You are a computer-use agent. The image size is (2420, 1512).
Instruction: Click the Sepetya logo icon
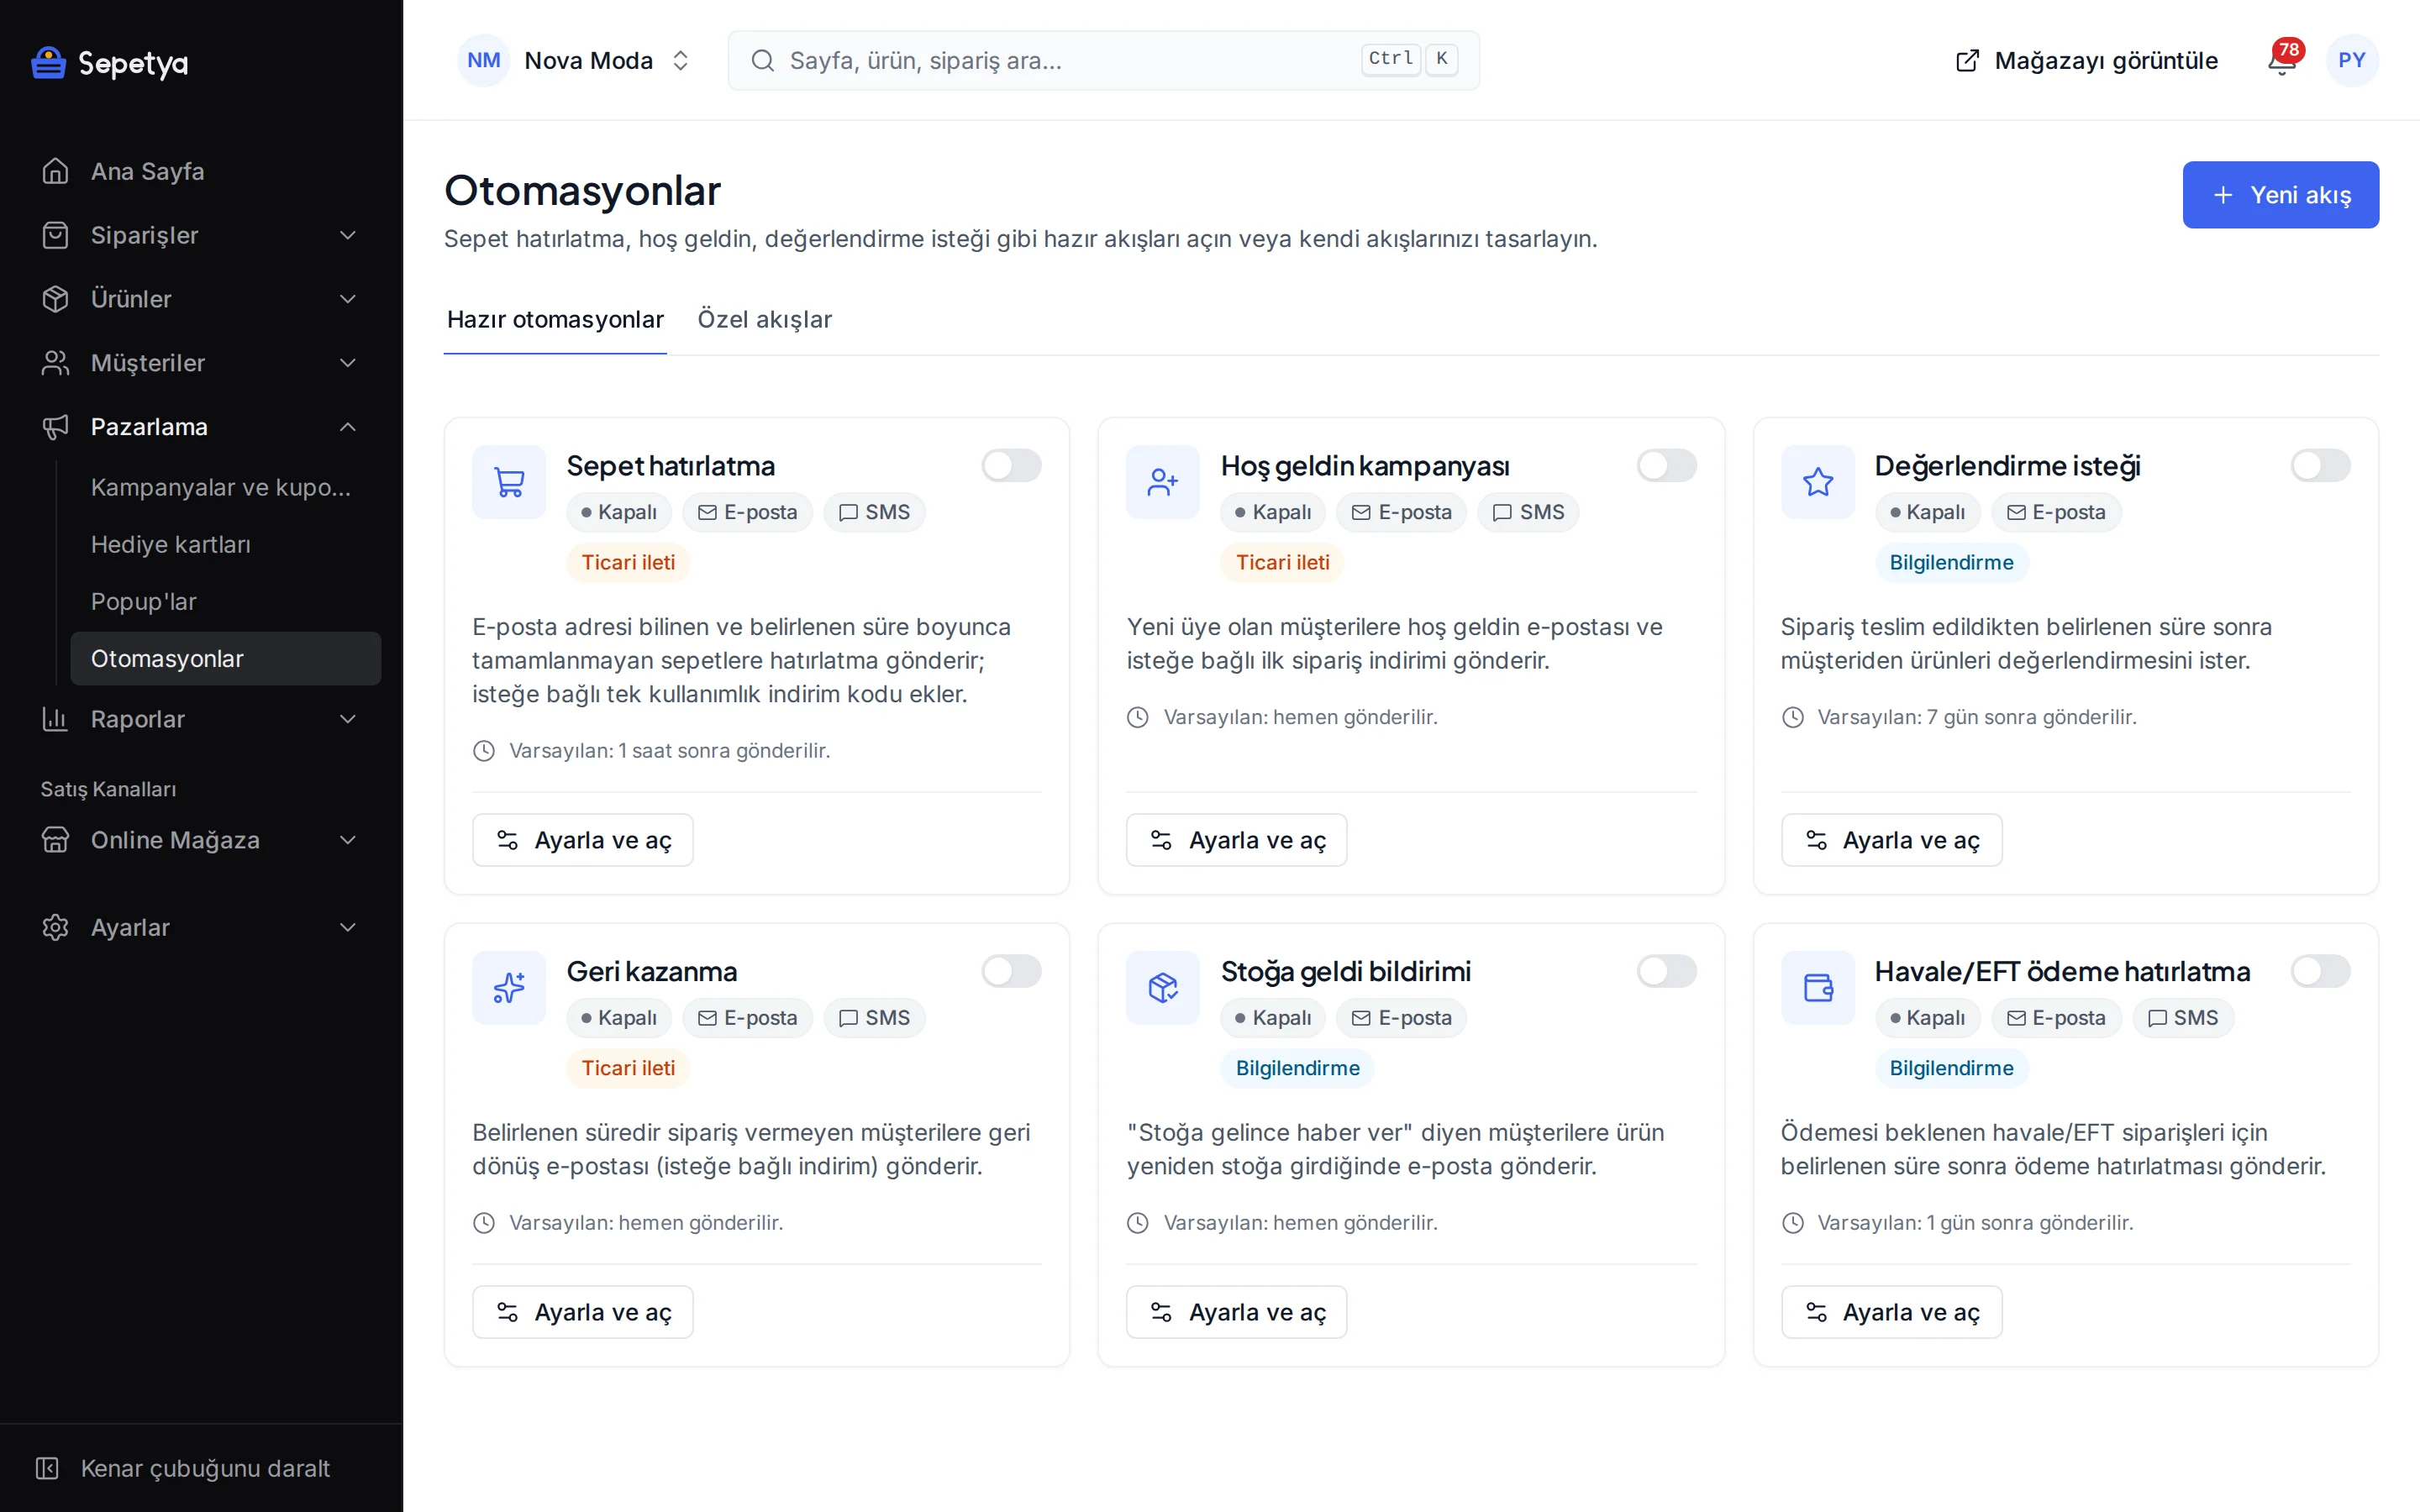[x=48, y=62]
